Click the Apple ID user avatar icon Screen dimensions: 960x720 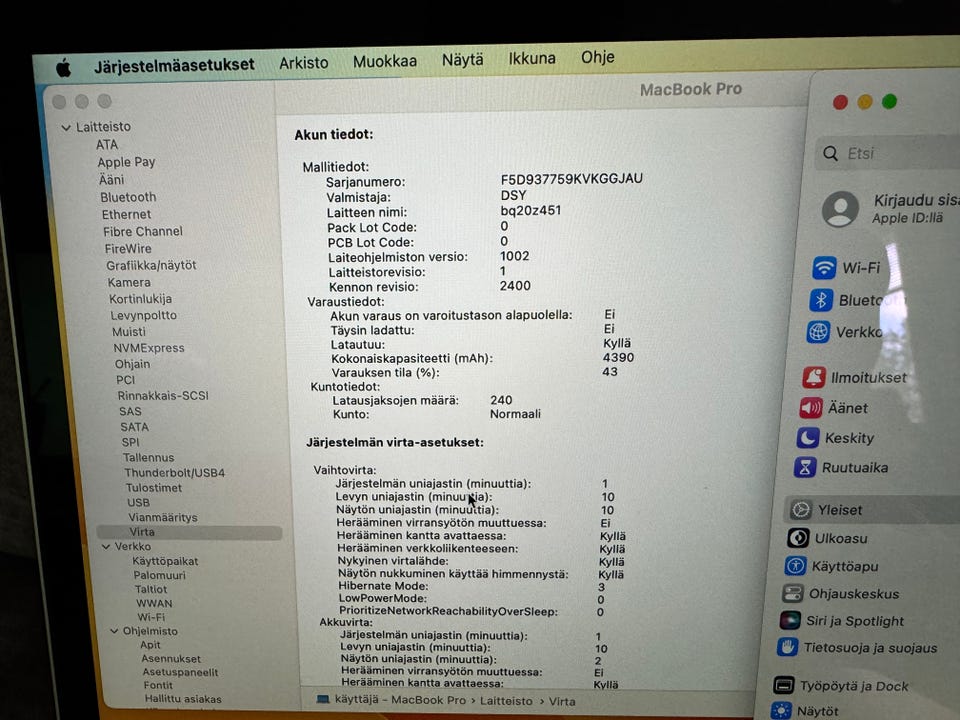840,209
